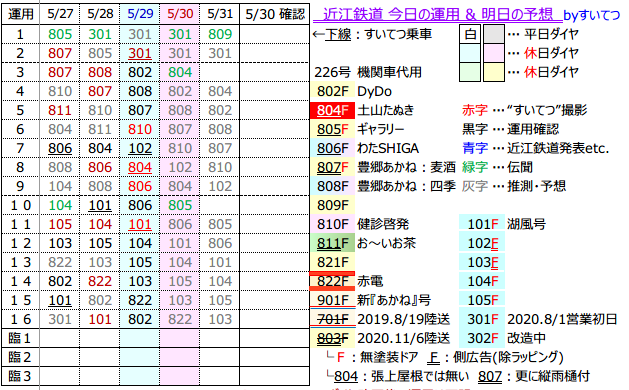Screen dimensions: 629x390
Task: Select the 802F DyDo legend cell
Action: click(333, 91)
